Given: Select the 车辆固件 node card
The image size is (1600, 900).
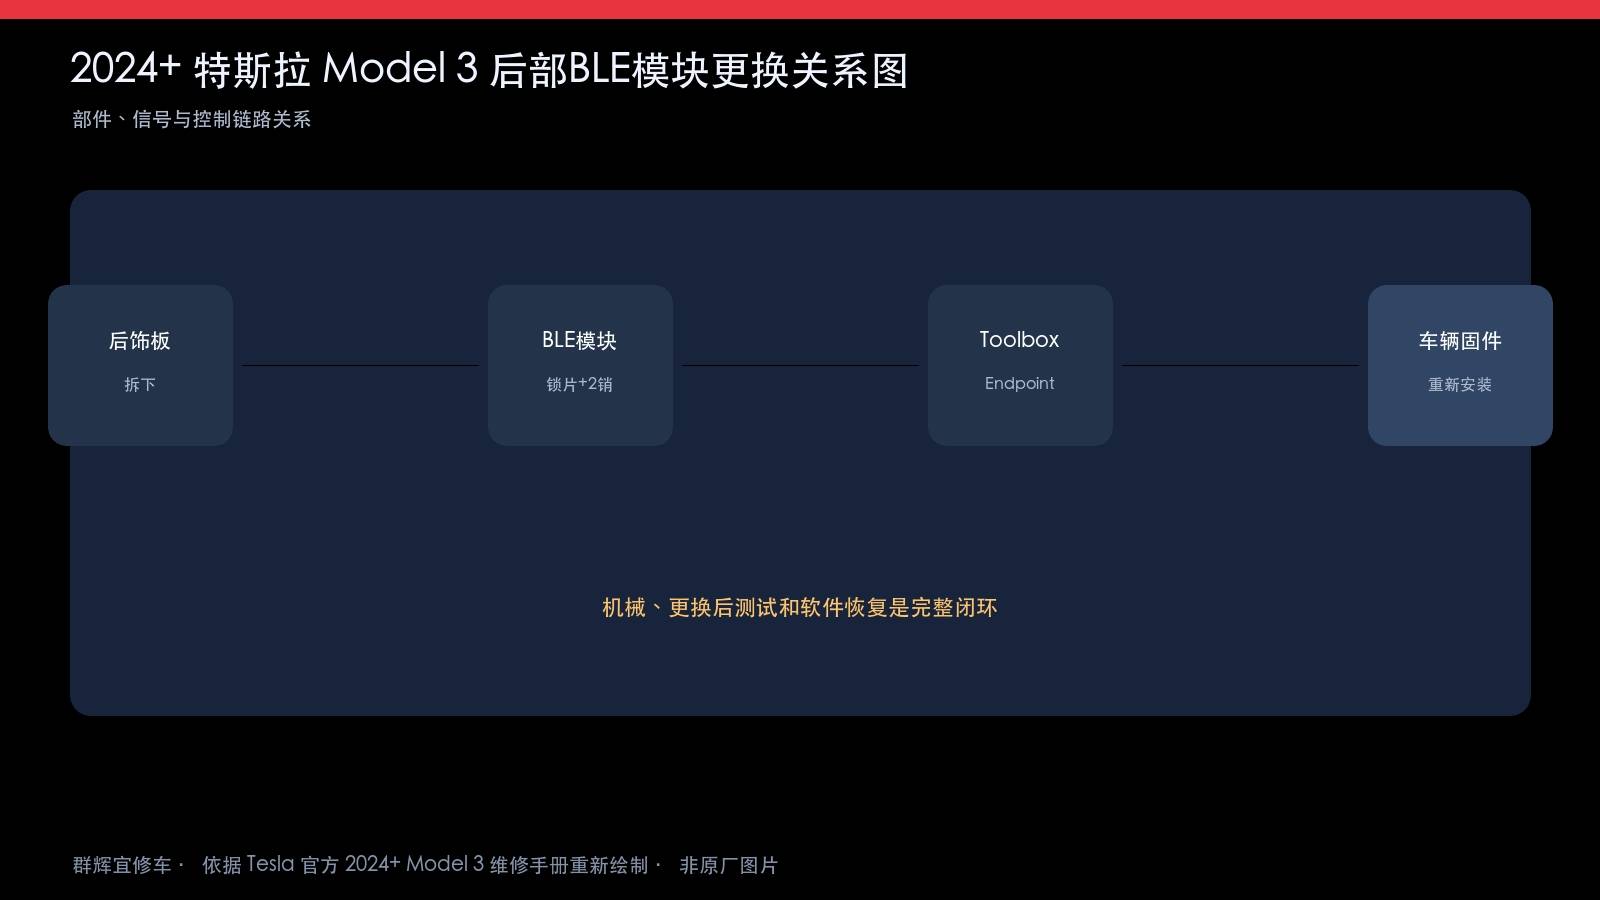Looking at the screenshot, I should [1460, 365].
